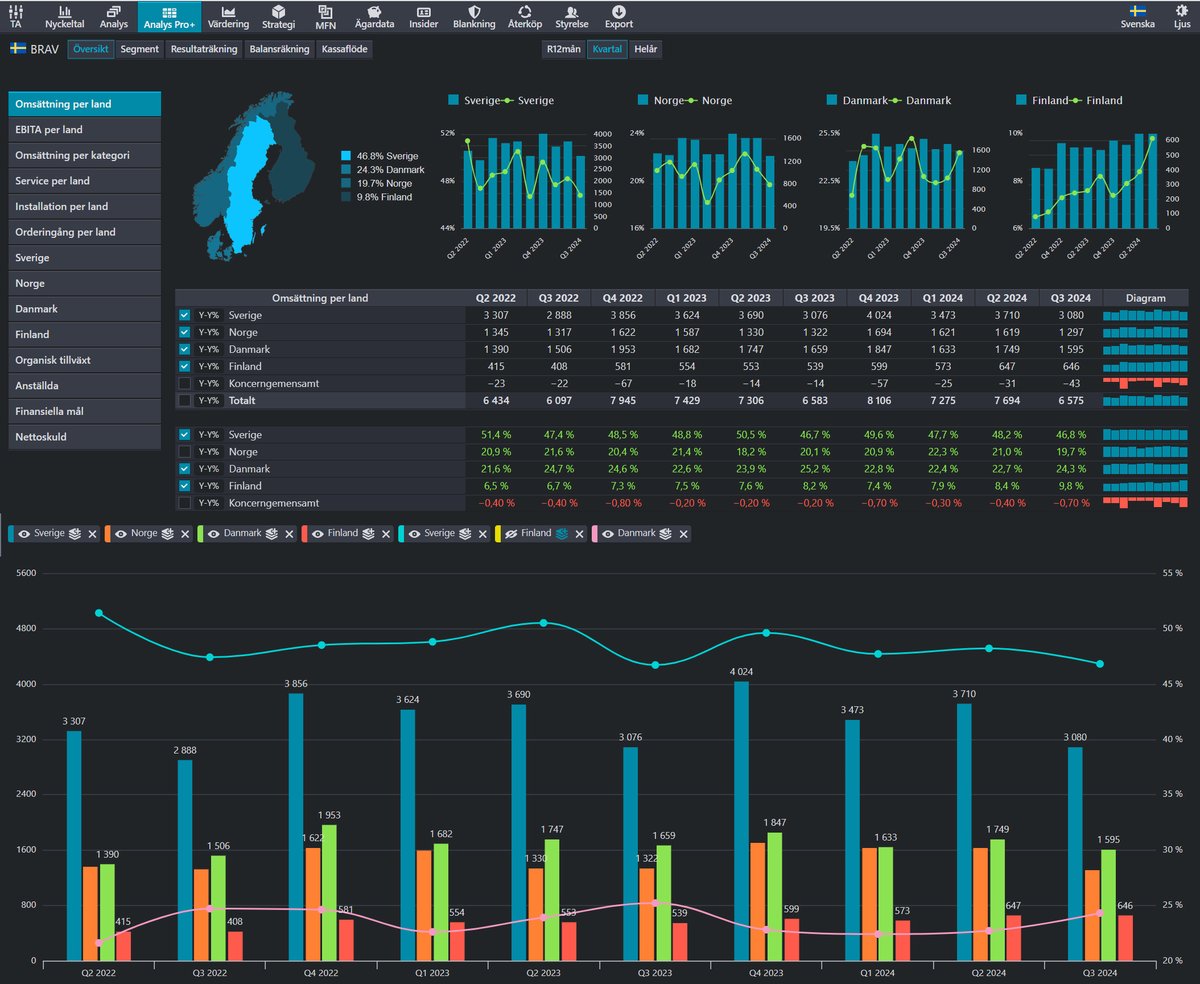Show the hidden yellow Finland series

[x=511, y=534]
